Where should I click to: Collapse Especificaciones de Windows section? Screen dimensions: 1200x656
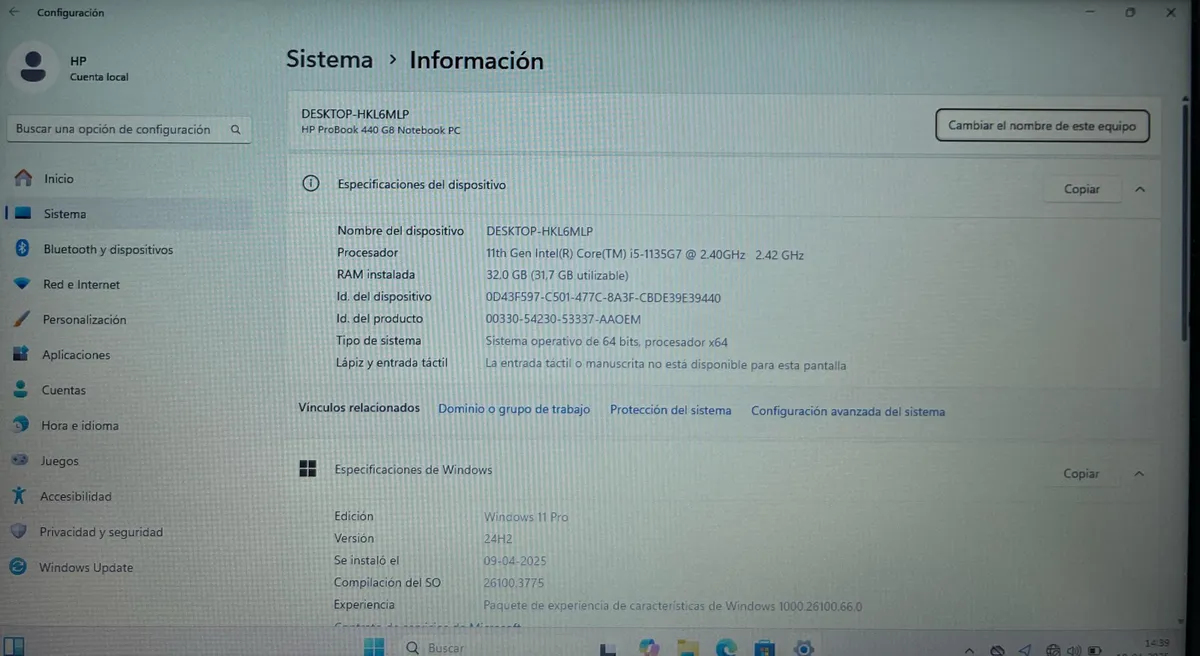pos(1140,474)
